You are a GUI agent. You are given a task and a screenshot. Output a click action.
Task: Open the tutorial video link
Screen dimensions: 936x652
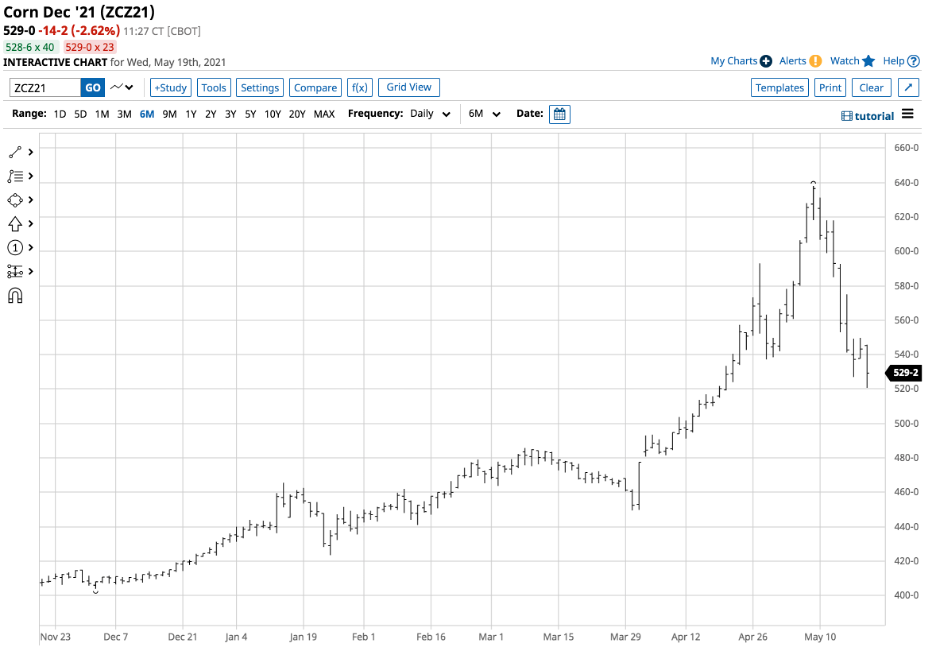[x=867, y=116]
